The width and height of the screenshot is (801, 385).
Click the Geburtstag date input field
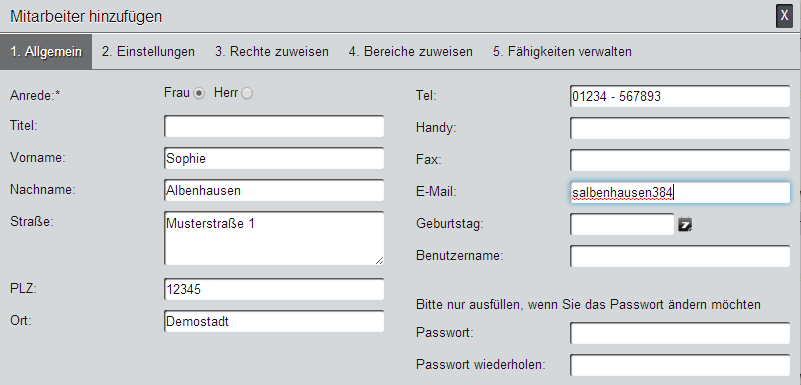[x=622, y=224]
